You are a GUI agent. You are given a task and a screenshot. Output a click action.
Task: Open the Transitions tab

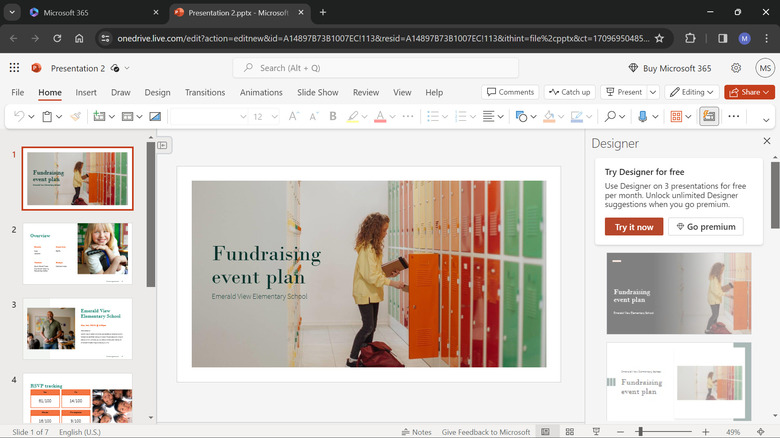[205, 92]
